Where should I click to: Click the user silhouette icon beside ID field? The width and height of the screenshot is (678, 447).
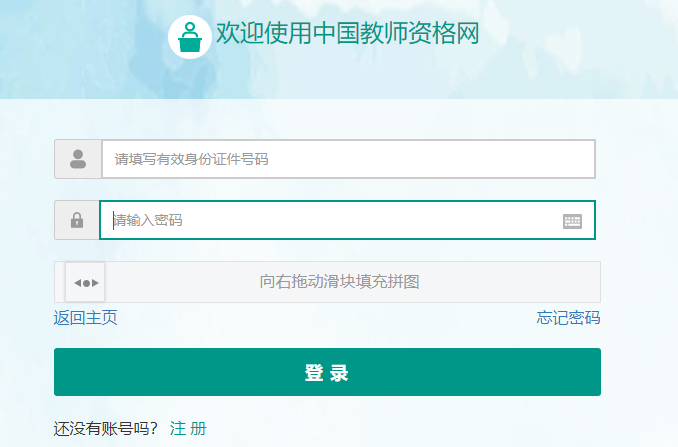pos(77,159)
